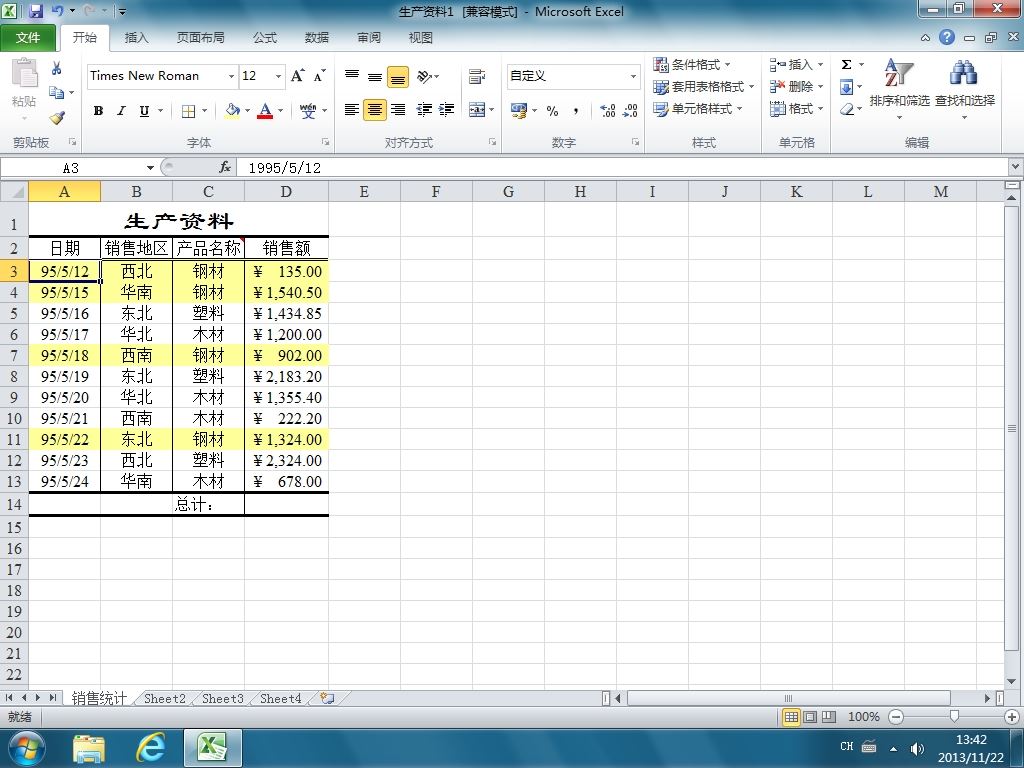Switch to the 页面布局 ribbon tab
This screenshot has height=768, width=1024.
pyautogui.click(x=200, y=37)
